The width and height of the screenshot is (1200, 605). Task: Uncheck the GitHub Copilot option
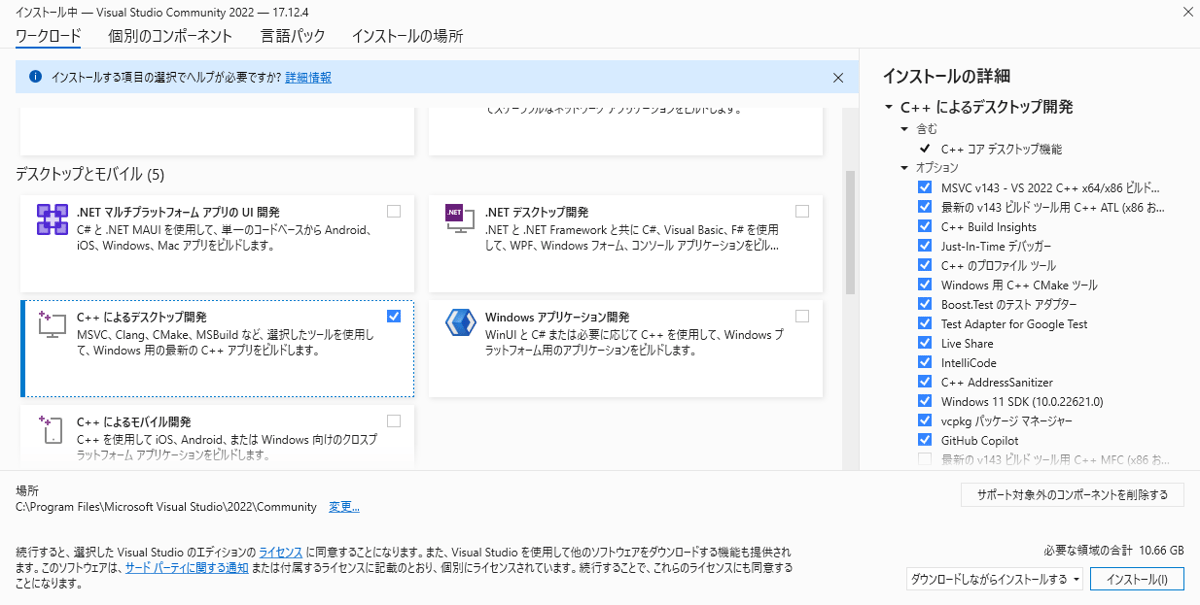point(924,440)
